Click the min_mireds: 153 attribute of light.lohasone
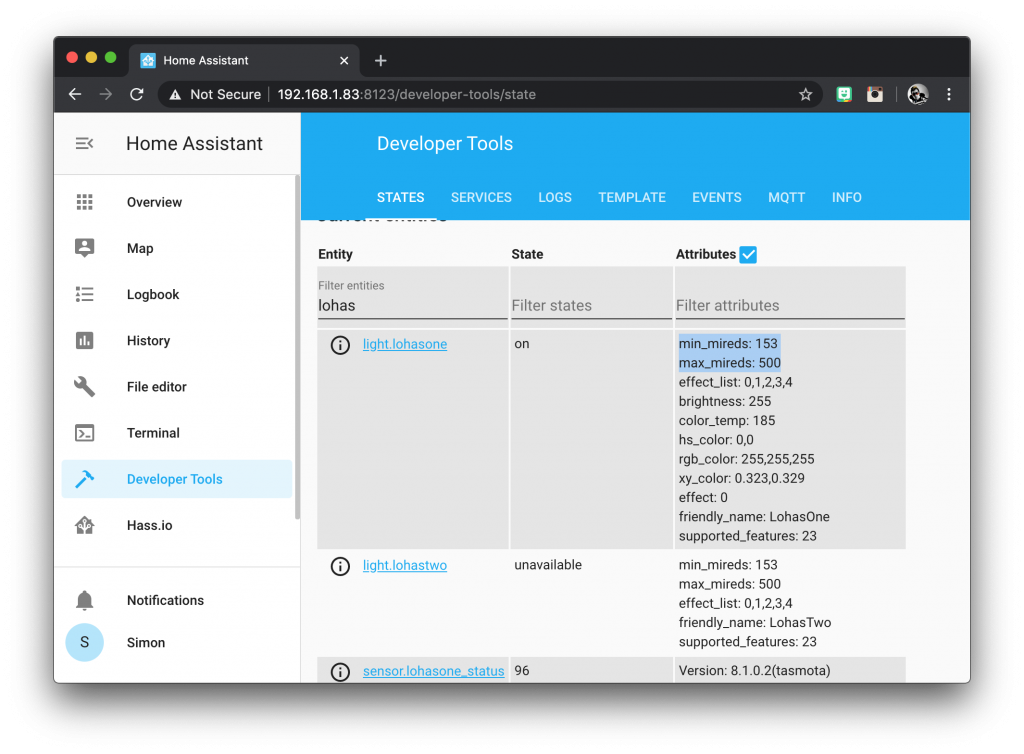Image resolution: width=1024 pixels, height=754 pixels. point(728,343)
